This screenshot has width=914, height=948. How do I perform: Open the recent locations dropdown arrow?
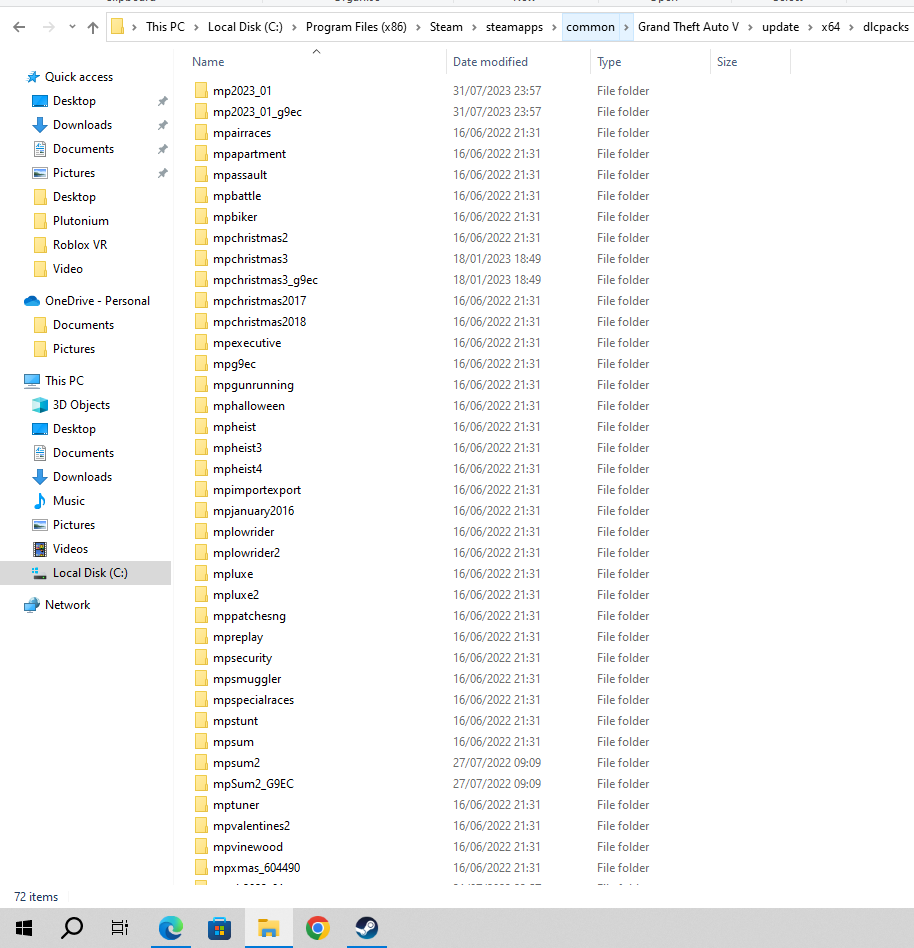pyautogui.click(x=73, y=27)
